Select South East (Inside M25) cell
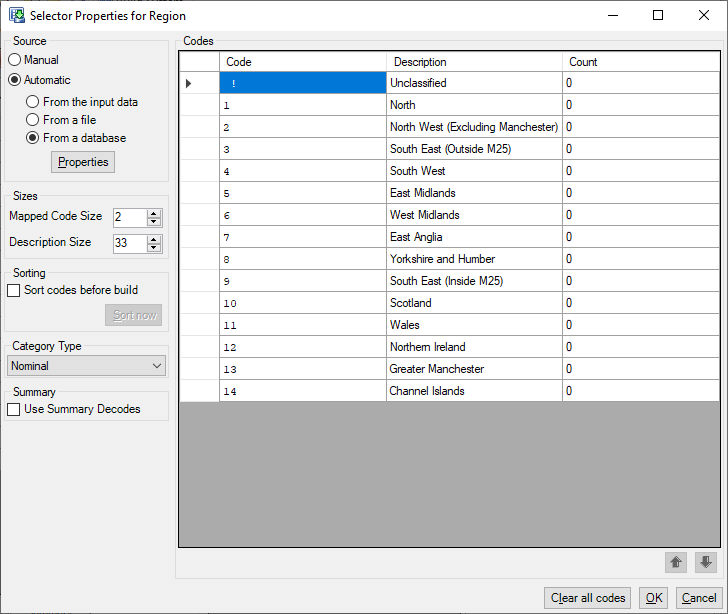Image resolution: width=728 pixels, height=614 pixels. coord(474,281)
